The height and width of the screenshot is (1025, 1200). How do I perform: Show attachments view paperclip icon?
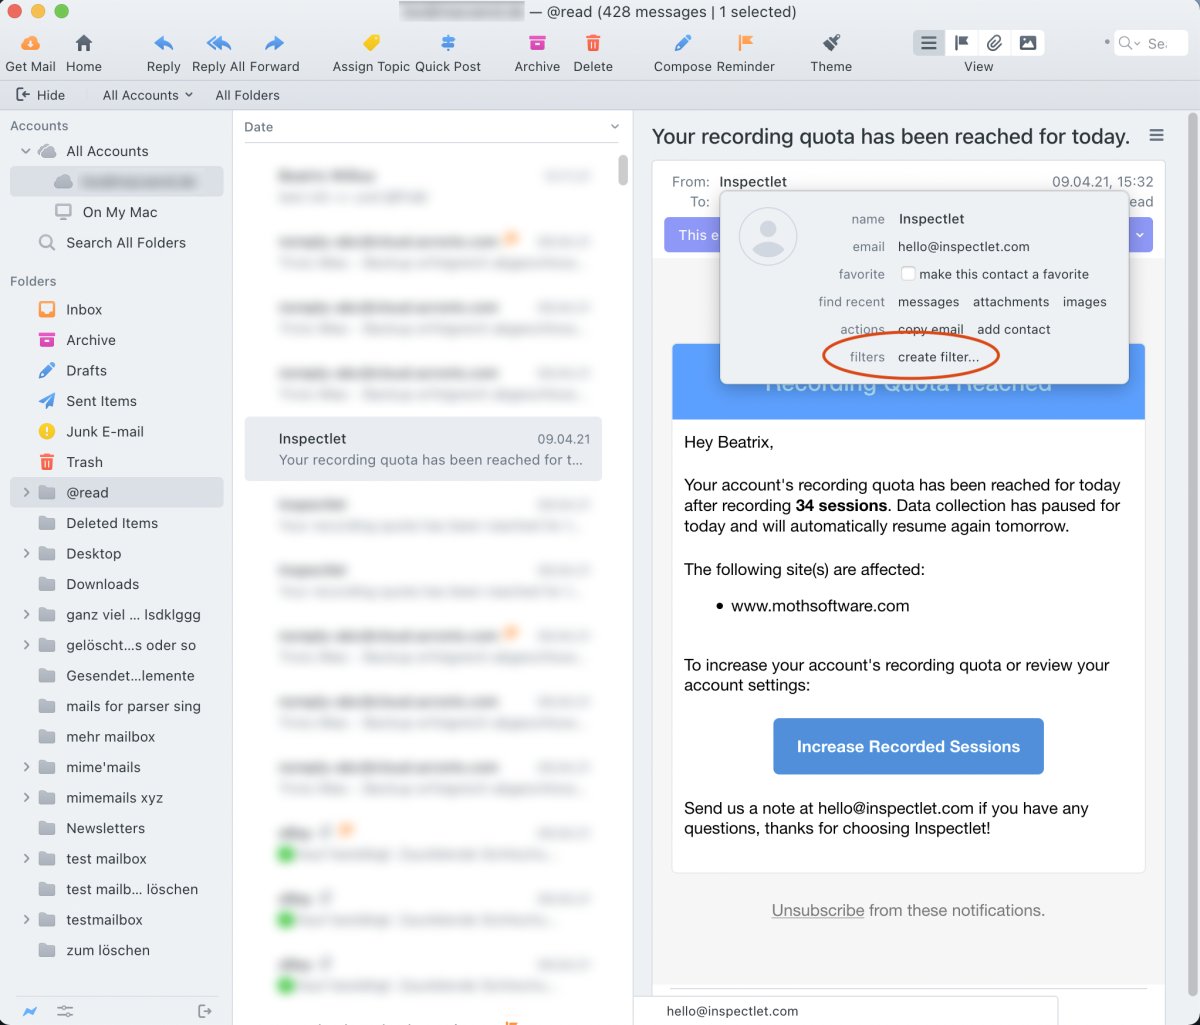[994, 43]
